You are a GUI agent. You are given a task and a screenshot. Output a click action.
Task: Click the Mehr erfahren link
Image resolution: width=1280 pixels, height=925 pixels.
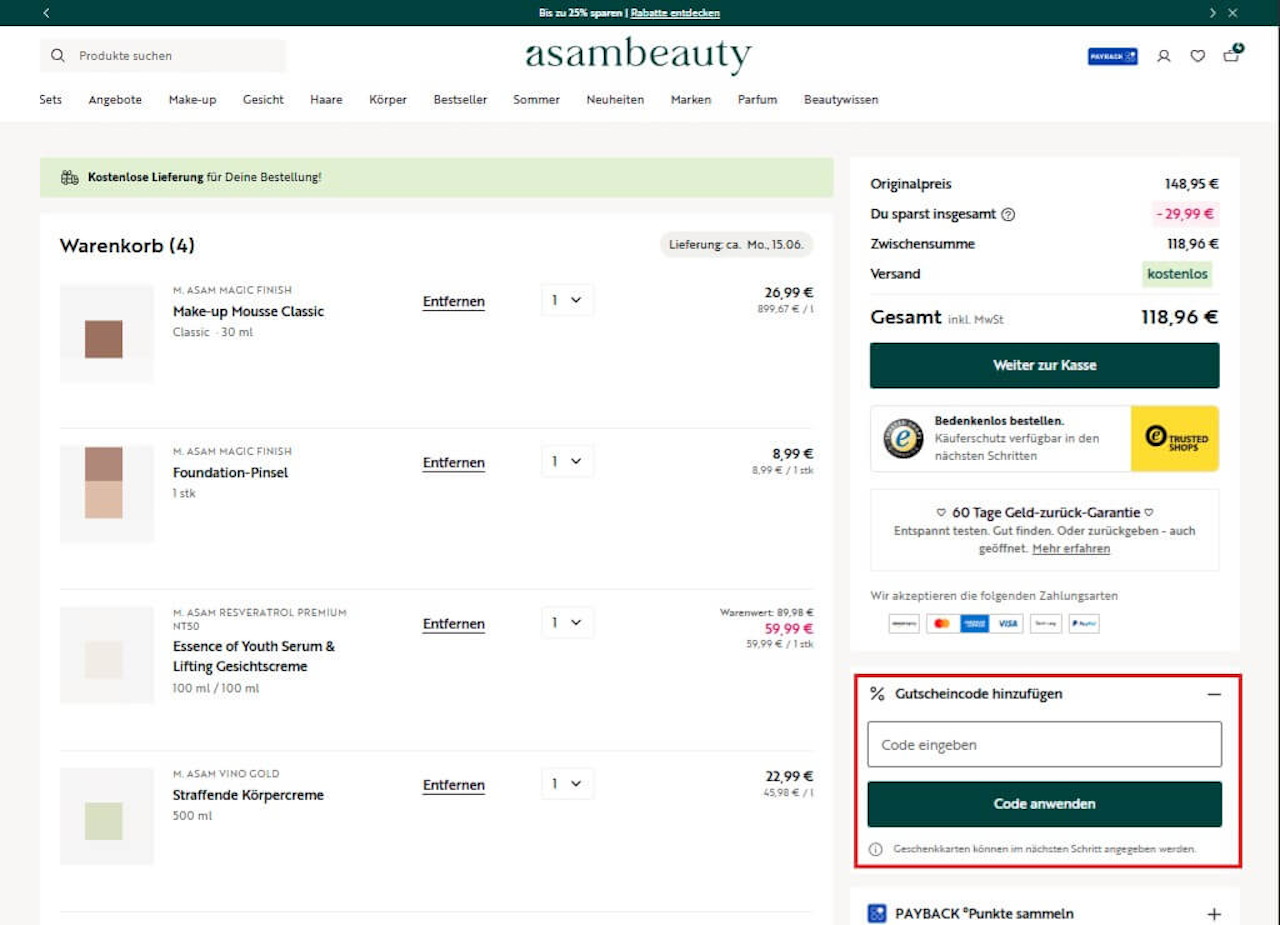coord(1071,548)
